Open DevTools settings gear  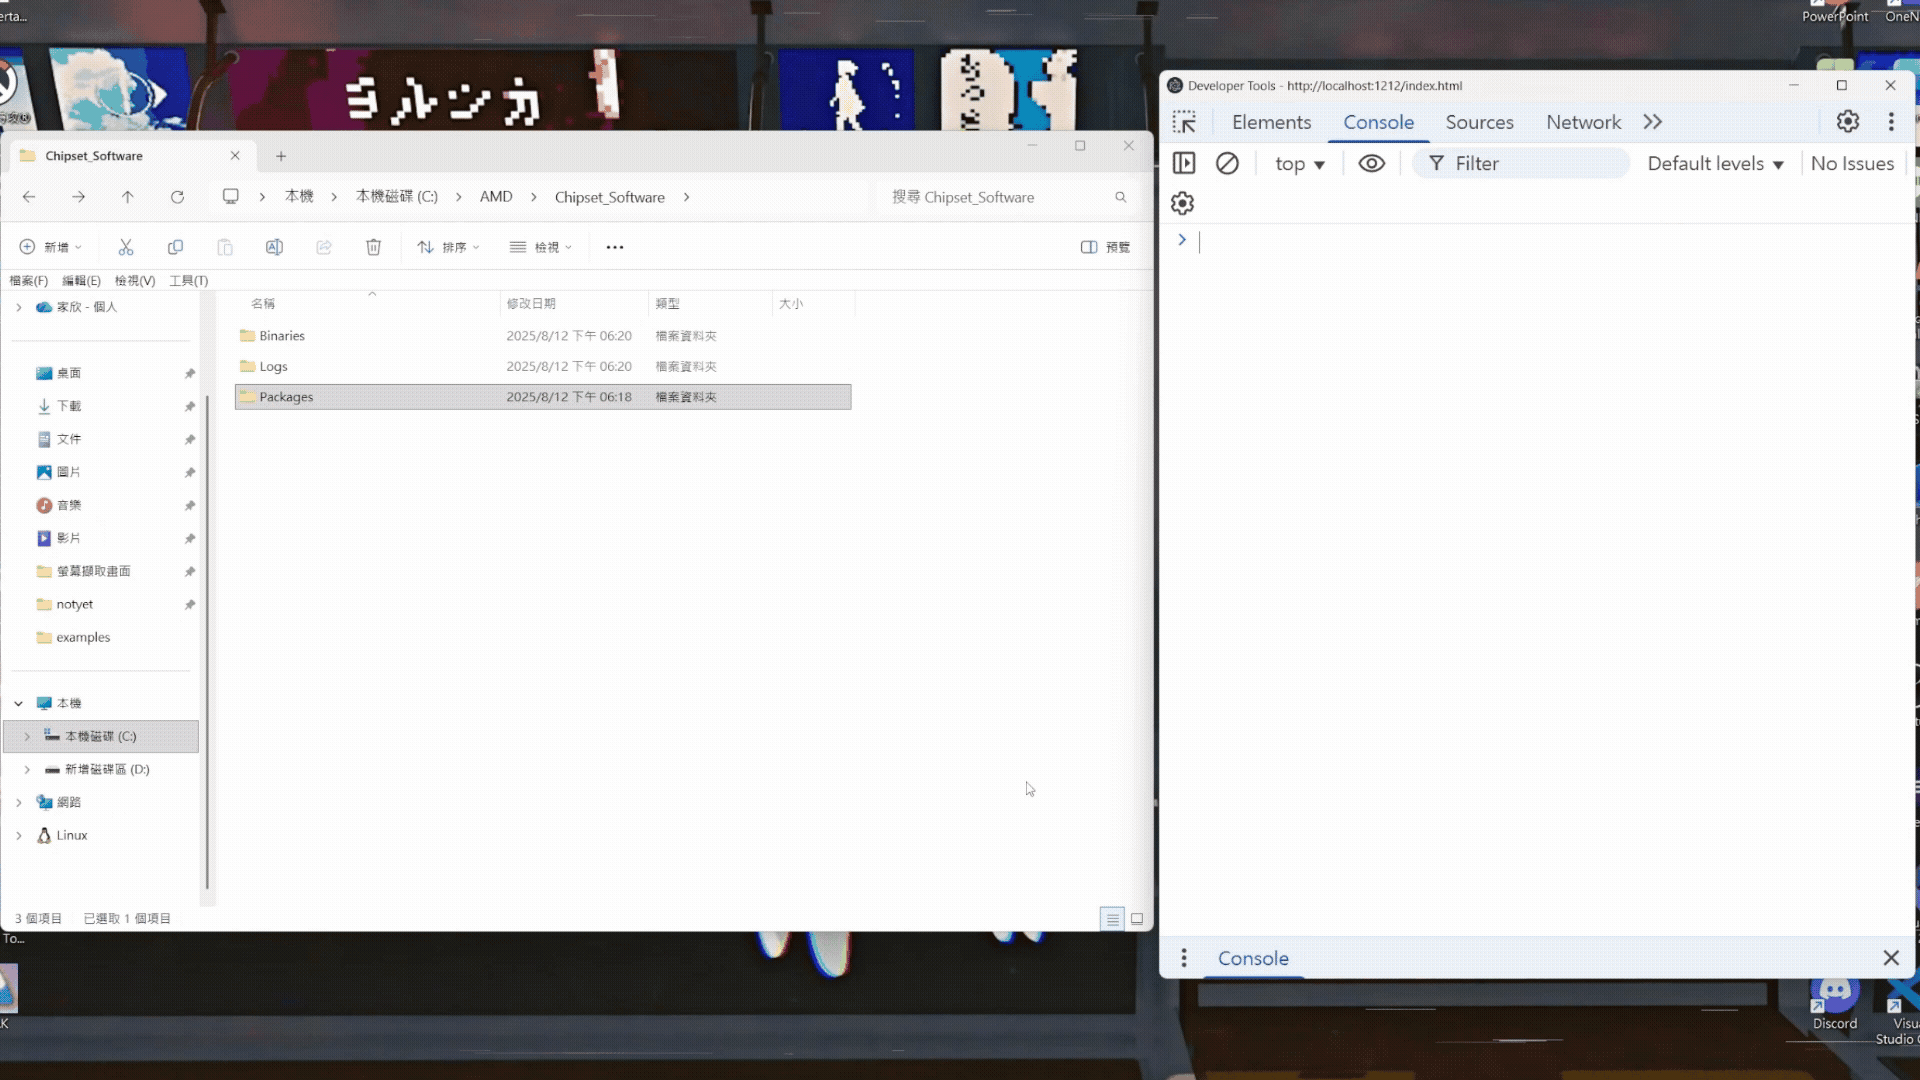pos(1847,121)
